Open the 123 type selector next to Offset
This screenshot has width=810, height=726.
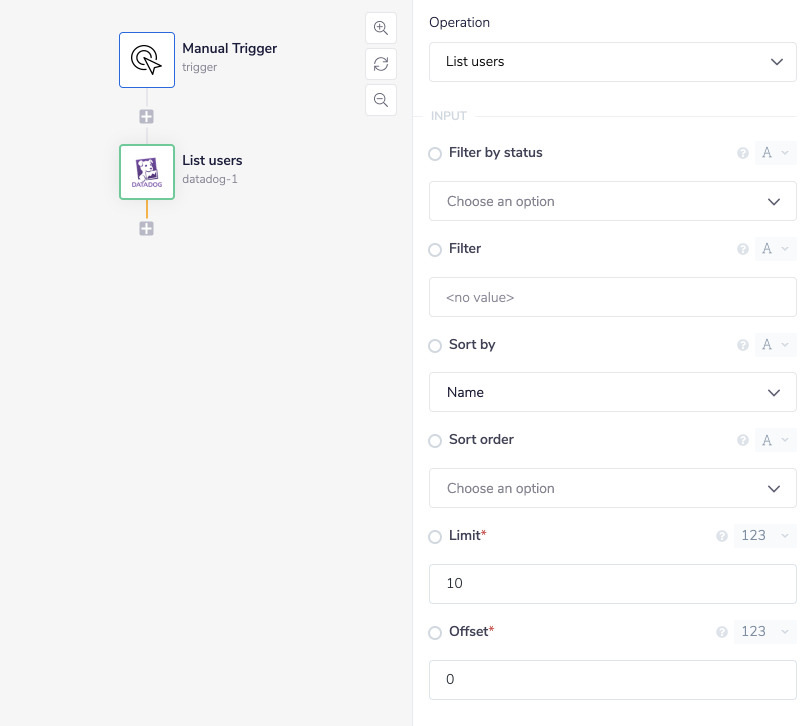click(765, 631)
